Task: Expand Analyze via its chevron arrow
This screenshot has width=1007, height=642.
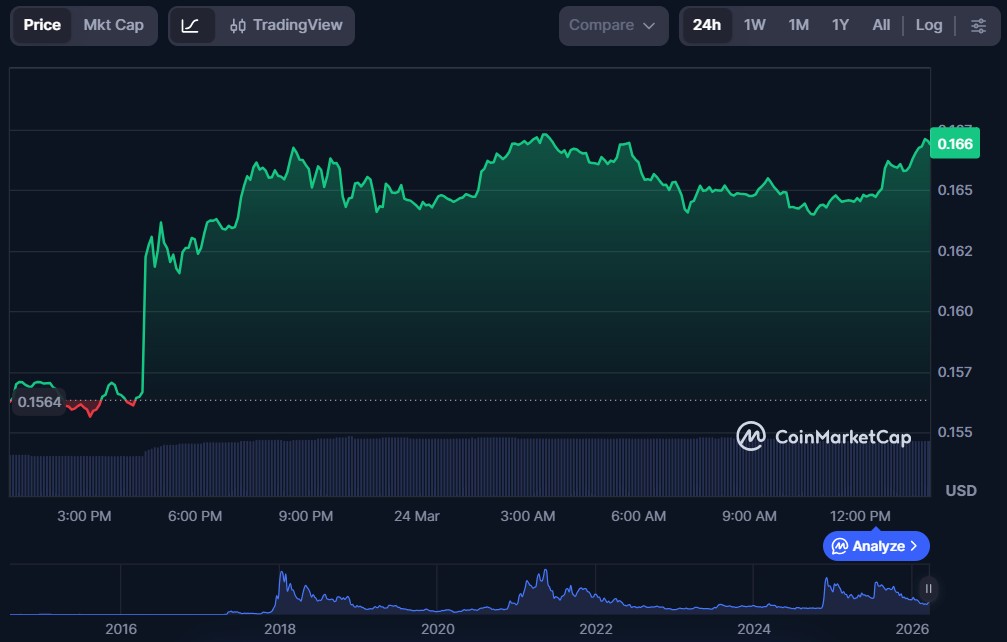Action: tap(913, 546)
